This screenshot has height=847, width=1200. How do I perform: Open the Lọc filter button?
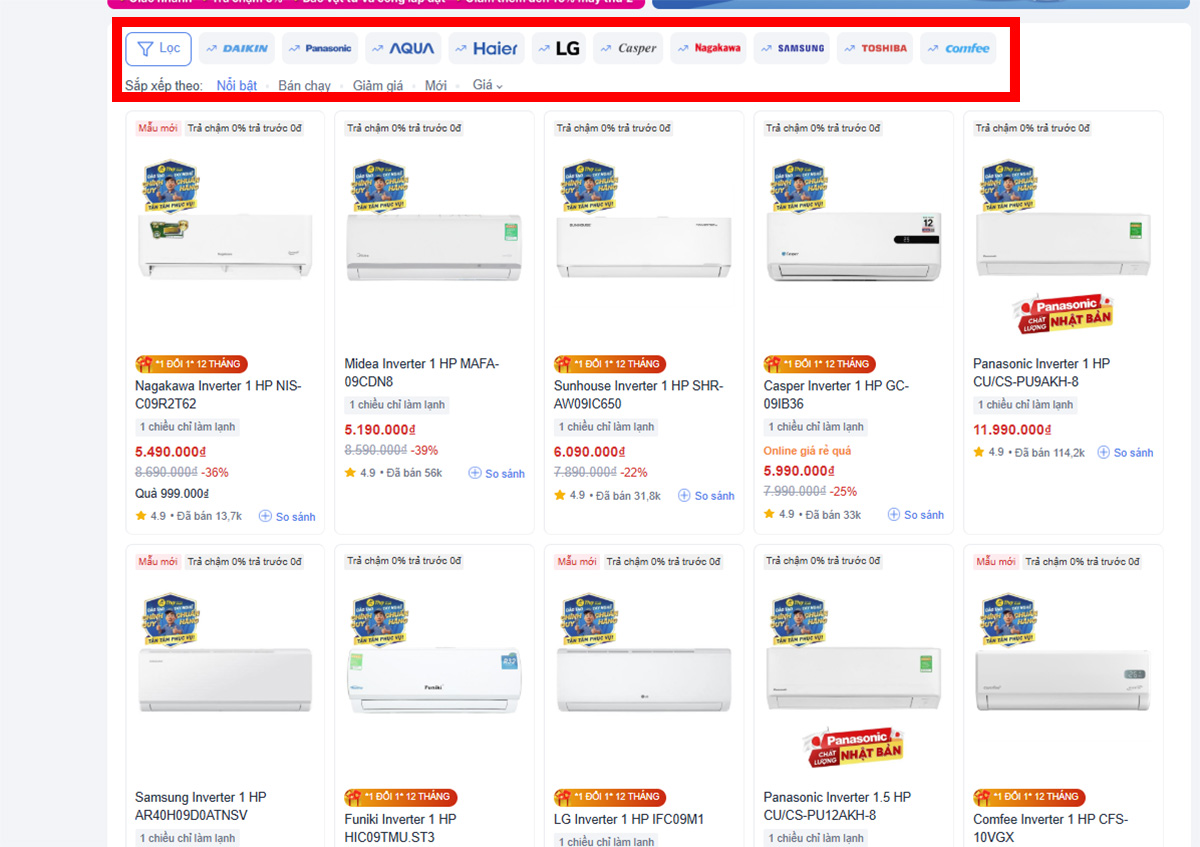[x=158, y=48]
